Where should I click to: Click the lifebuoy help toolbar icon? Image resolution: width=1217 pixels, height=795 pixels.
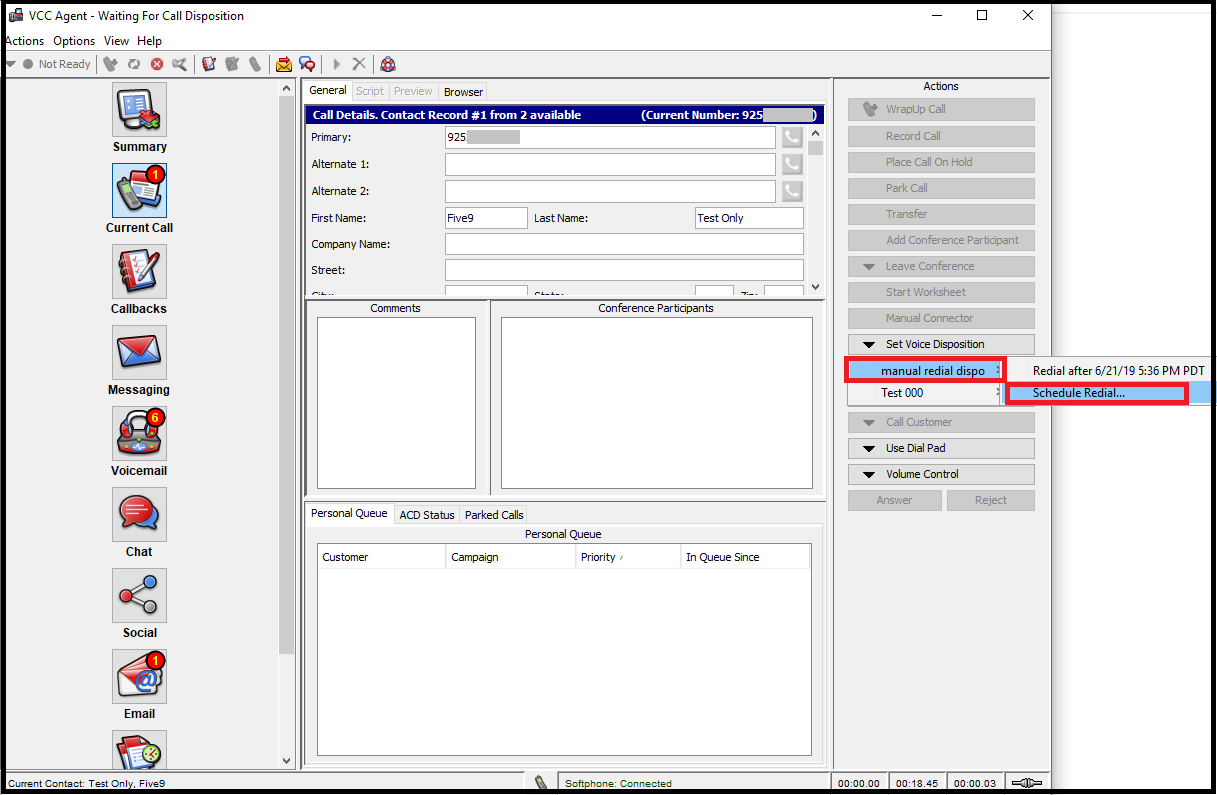[388, 64]
